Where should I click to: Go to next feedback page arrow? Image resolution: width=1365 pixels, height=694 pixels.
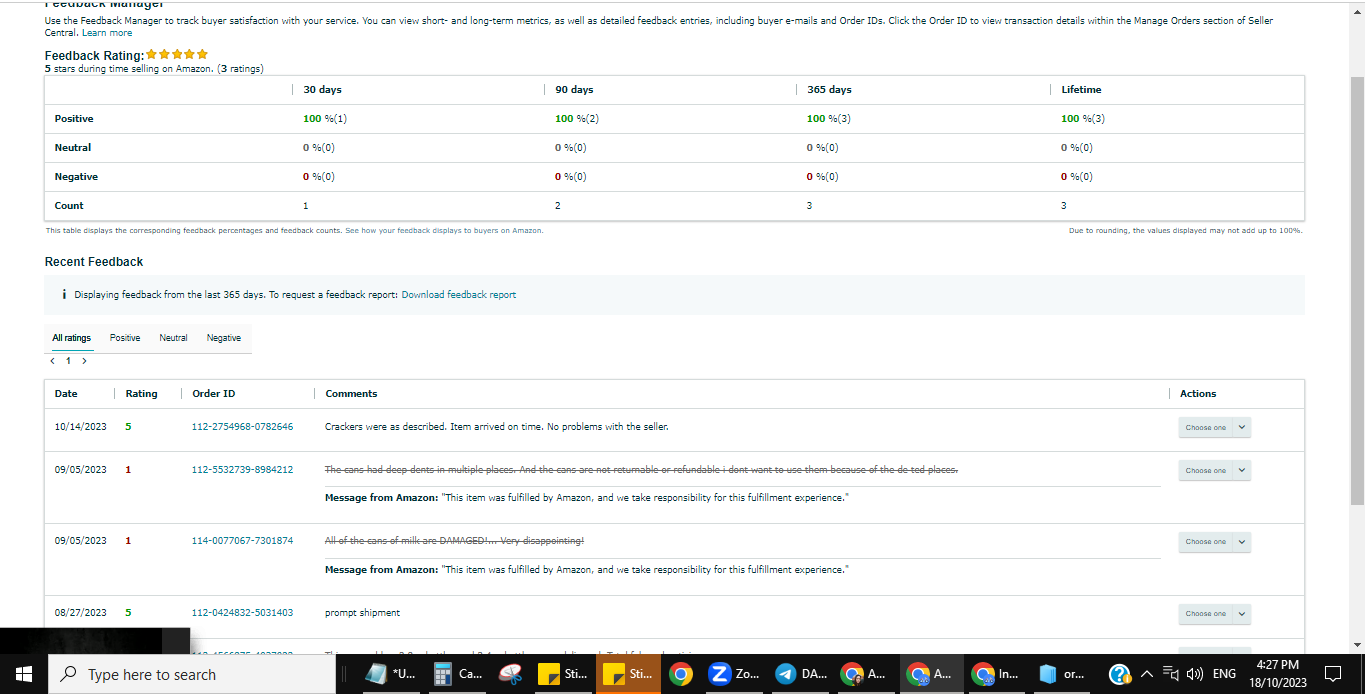[x=84, y=361]
